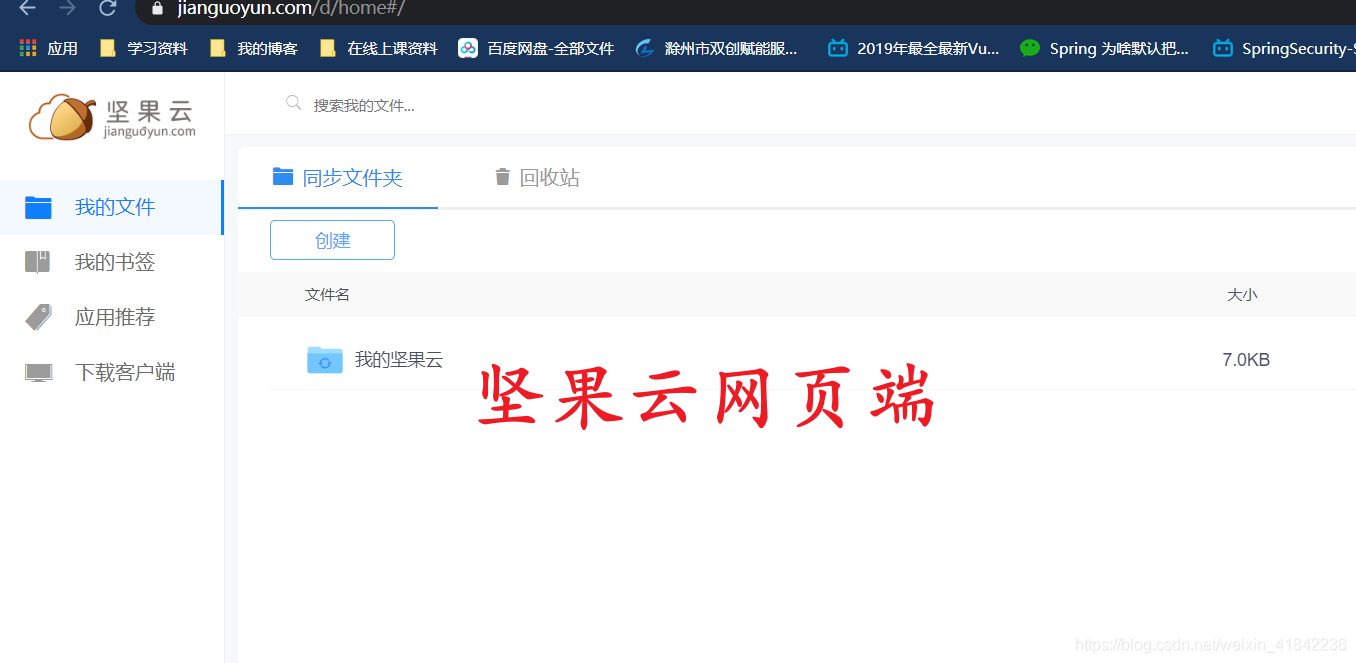Click folder icon on 同步文件夹 tab
Screen dimensions: 1356x663
click(283, 177)
